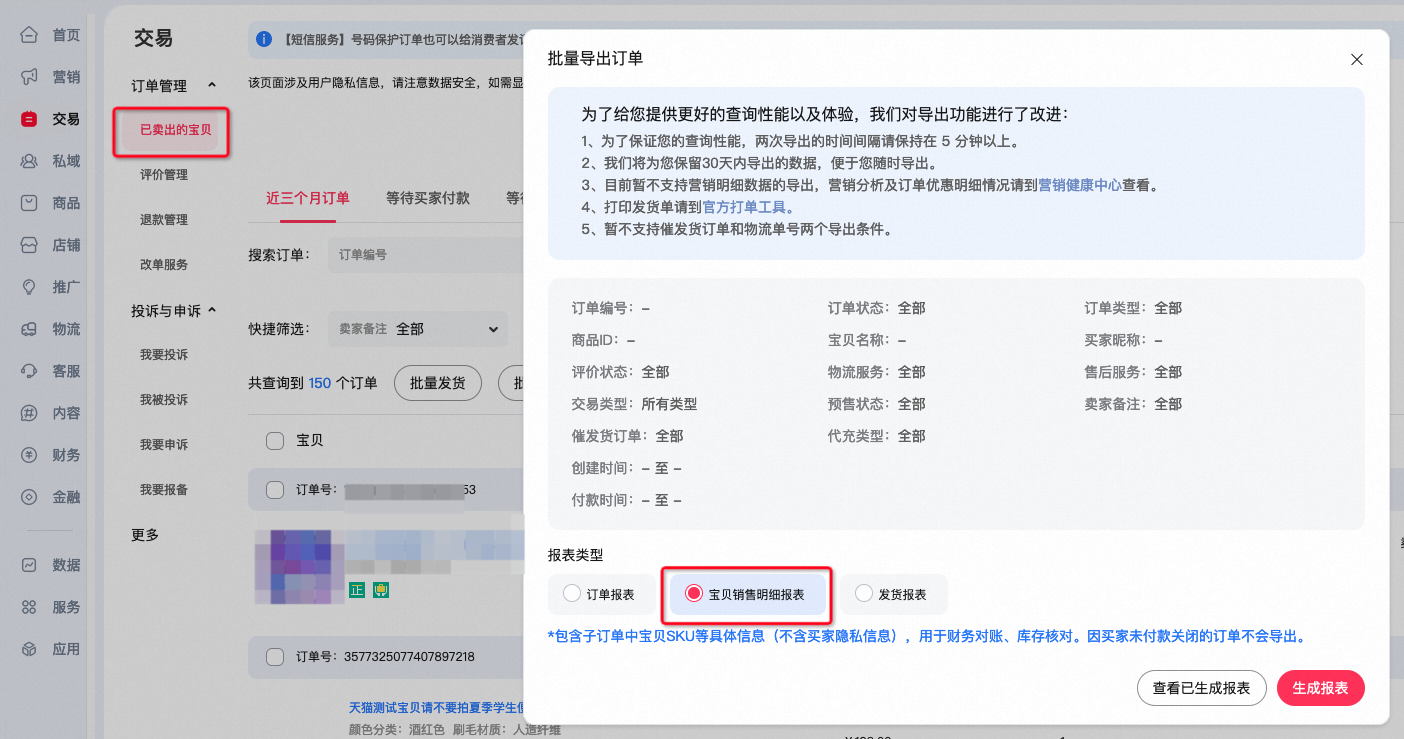Open 更多 in trade sidebar
The height and width of the screenshot is (739, 1404).
tap(145, 535)
